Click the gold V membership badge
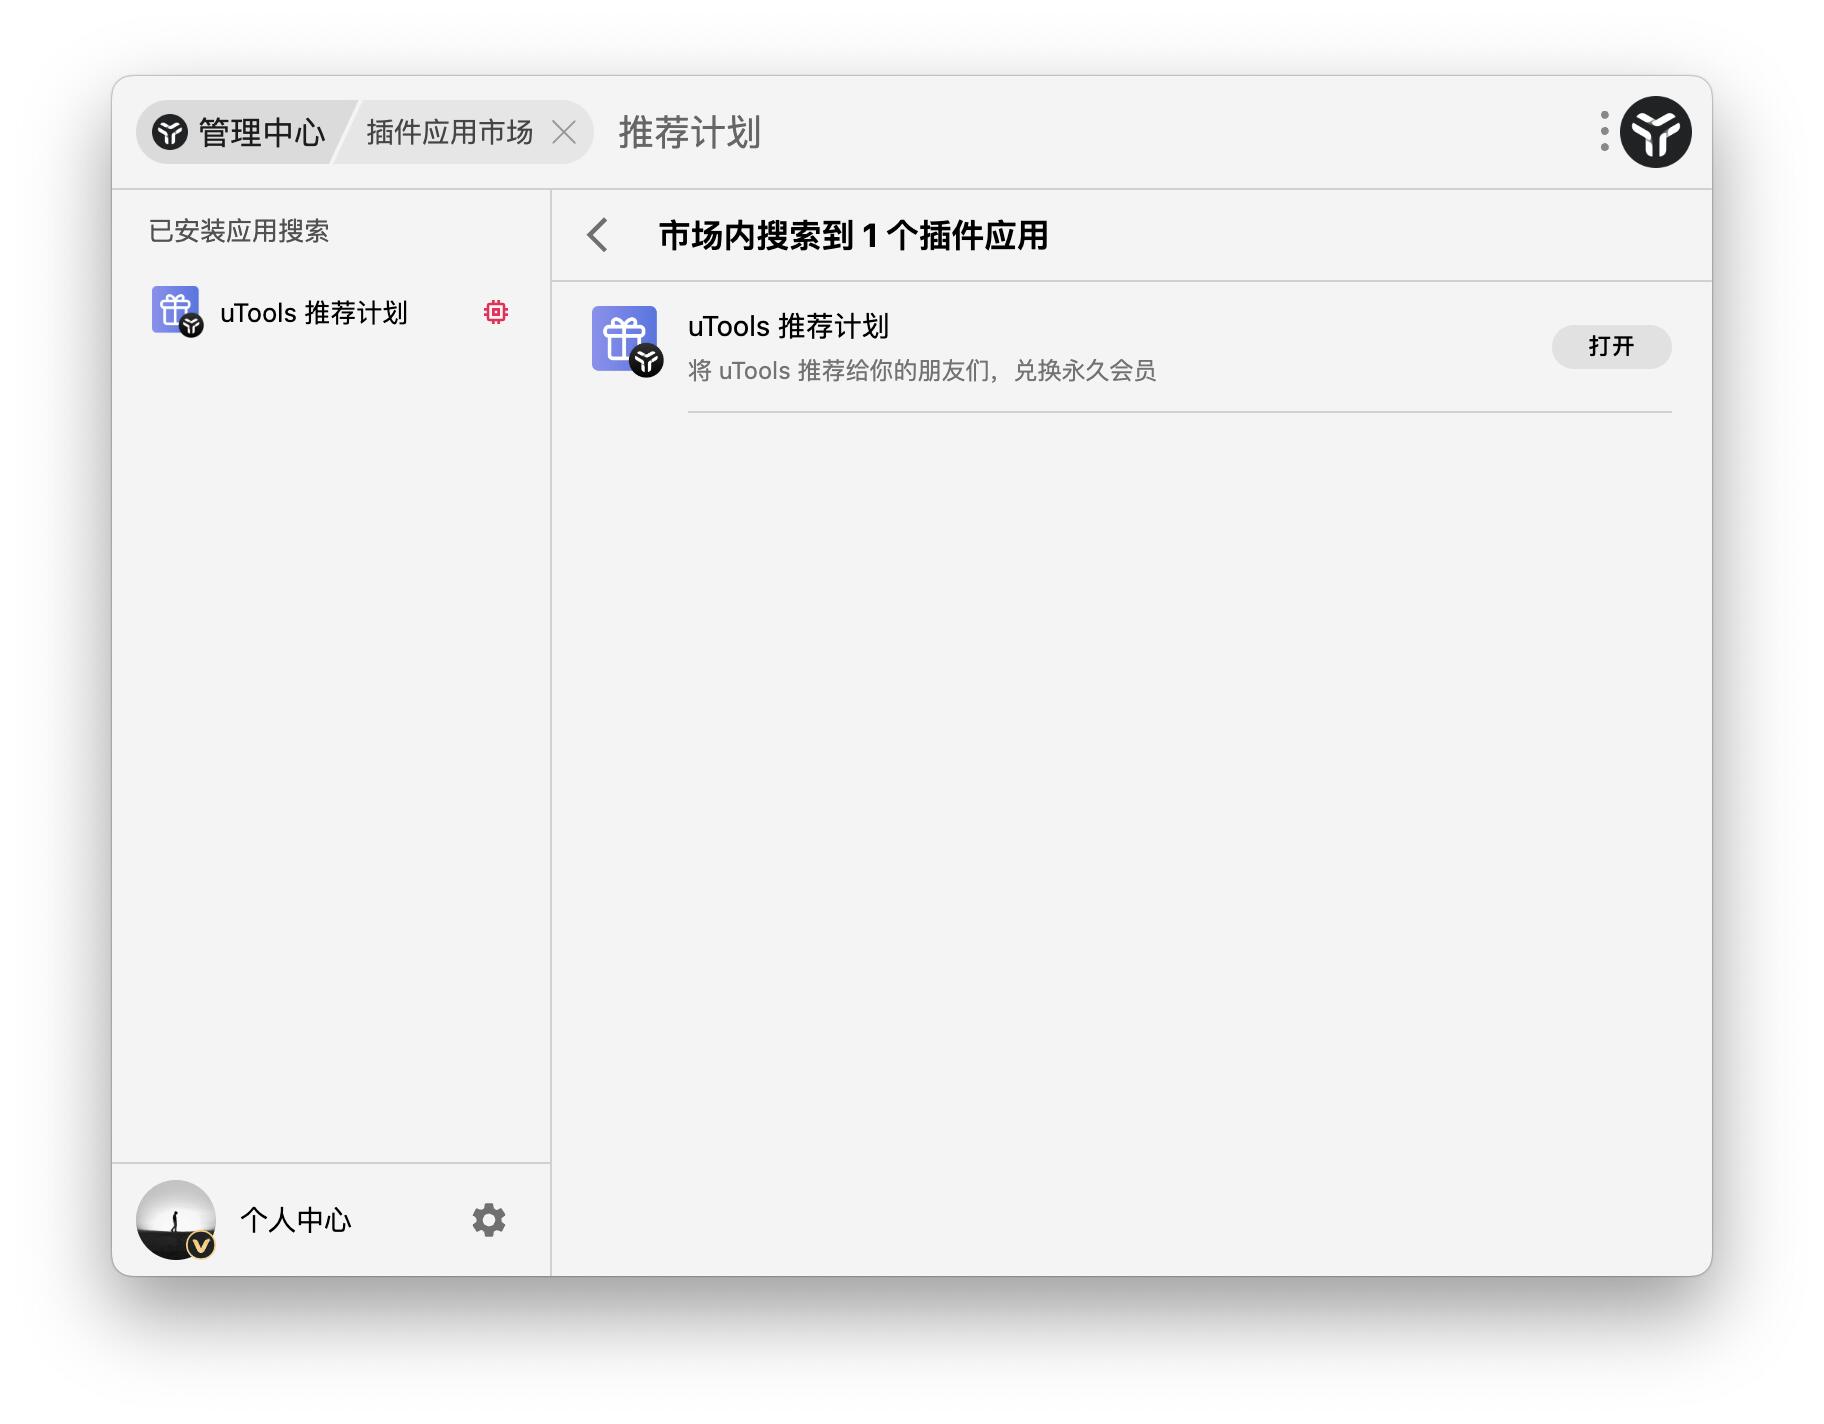 coord(201,1245)
